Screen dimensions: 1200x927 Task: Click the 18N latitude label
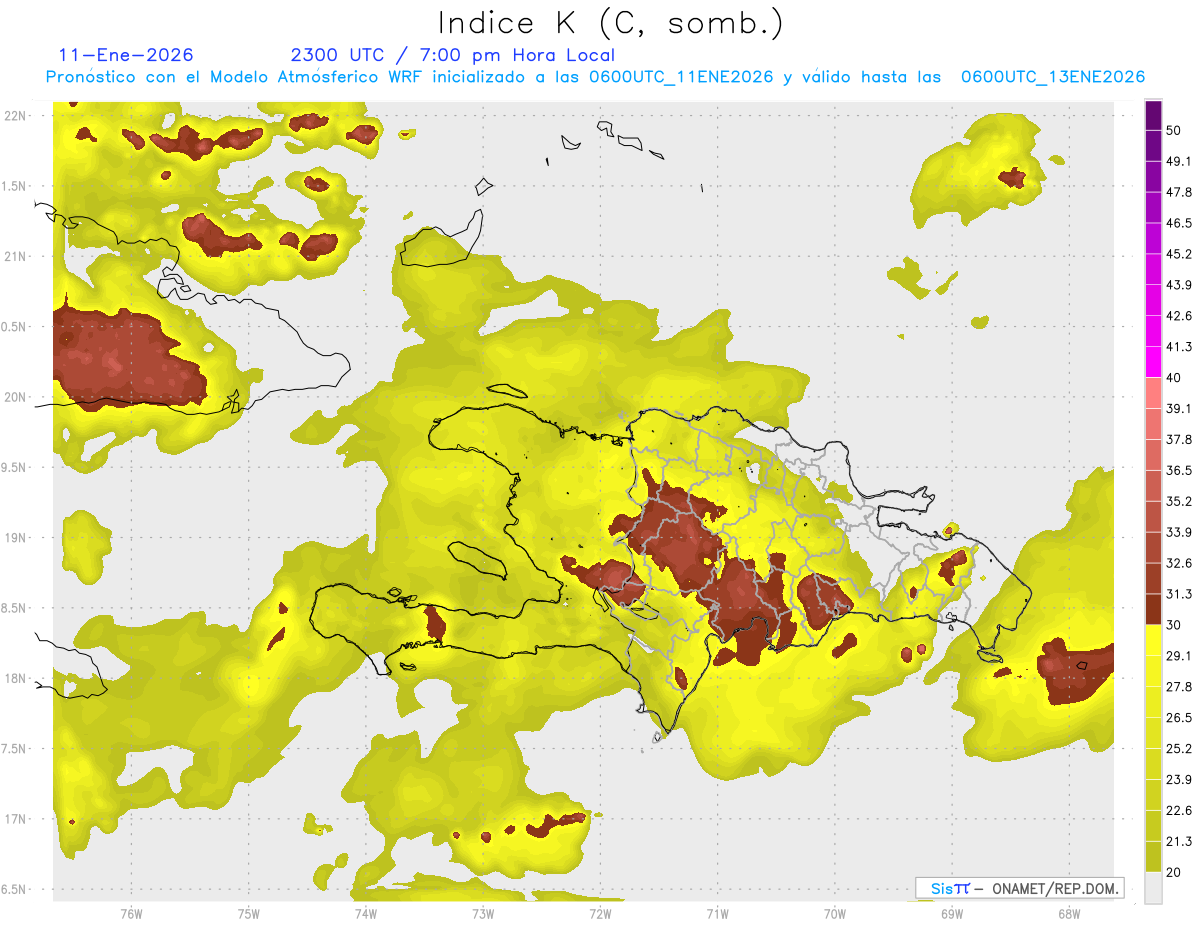[15, 679]
